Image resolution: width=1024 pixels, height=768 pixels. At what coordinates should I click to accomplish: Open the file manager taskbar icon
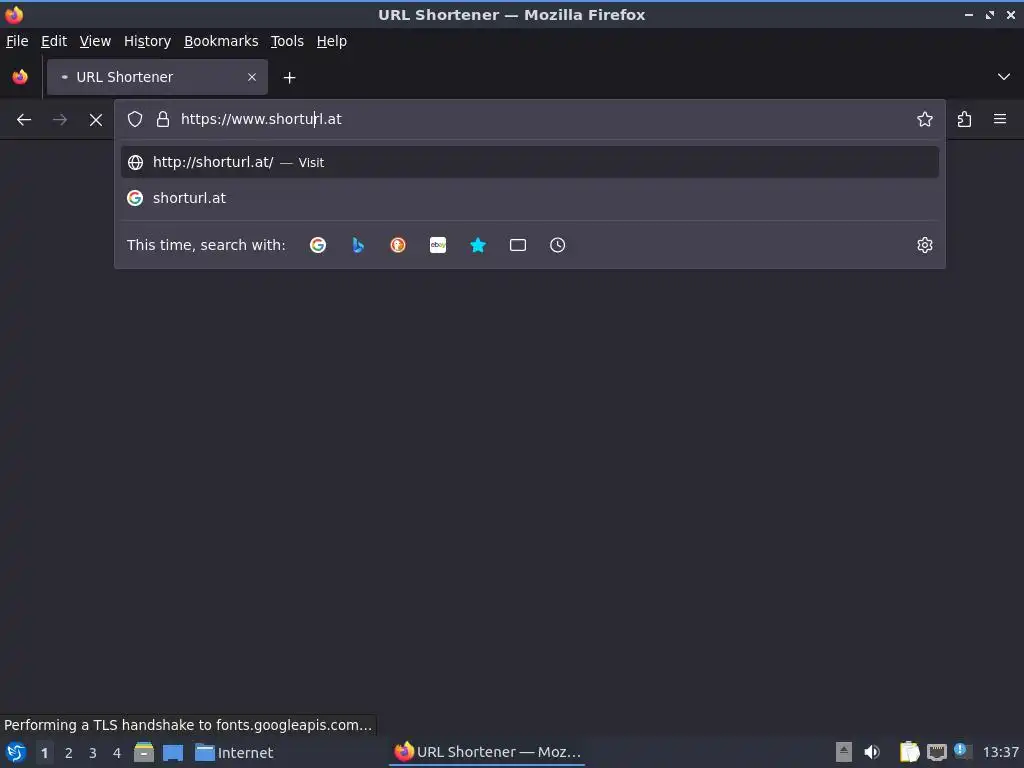pos(144,752)
